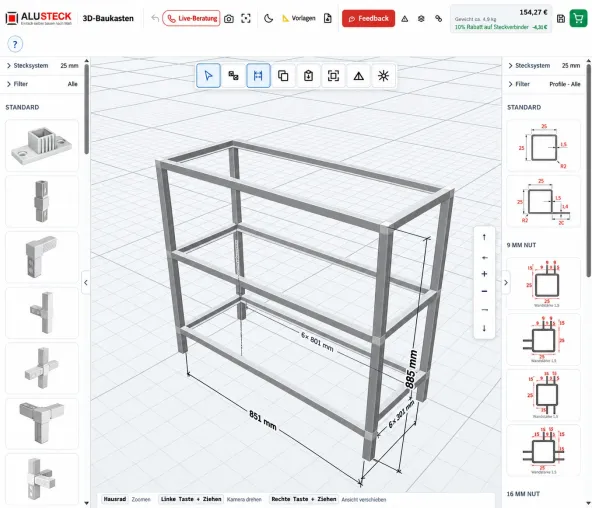Image resolution: width=592 pixels, height=508 pixels.
Task: Click the warning triangle in top header
Action: pos(404,18)
